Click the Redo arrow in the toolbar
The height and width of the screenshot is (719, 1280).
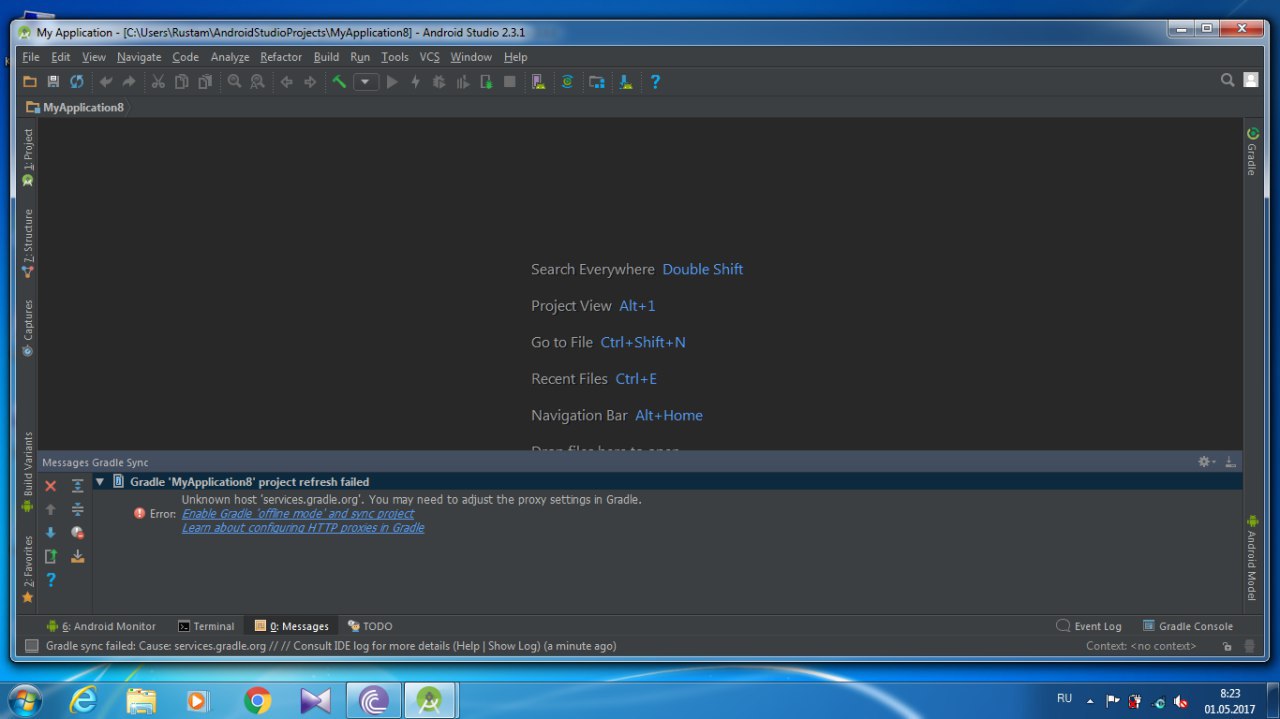click(x=129, y=82)
